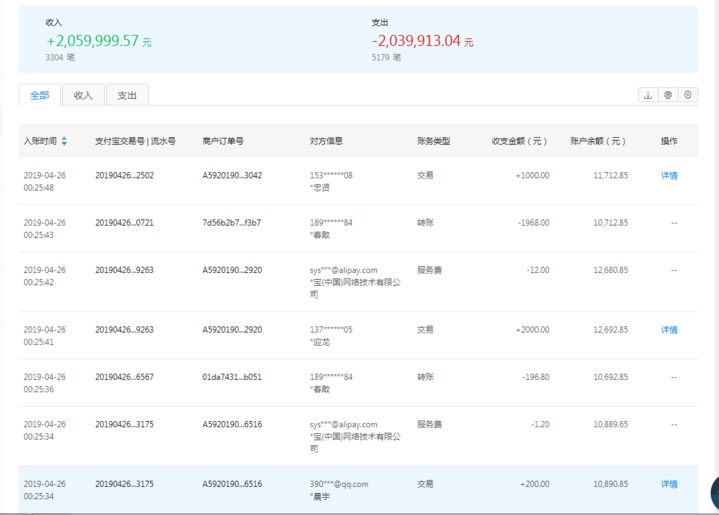Click the 入账时间 column header

pyautogui.click(x=40, y=141)
